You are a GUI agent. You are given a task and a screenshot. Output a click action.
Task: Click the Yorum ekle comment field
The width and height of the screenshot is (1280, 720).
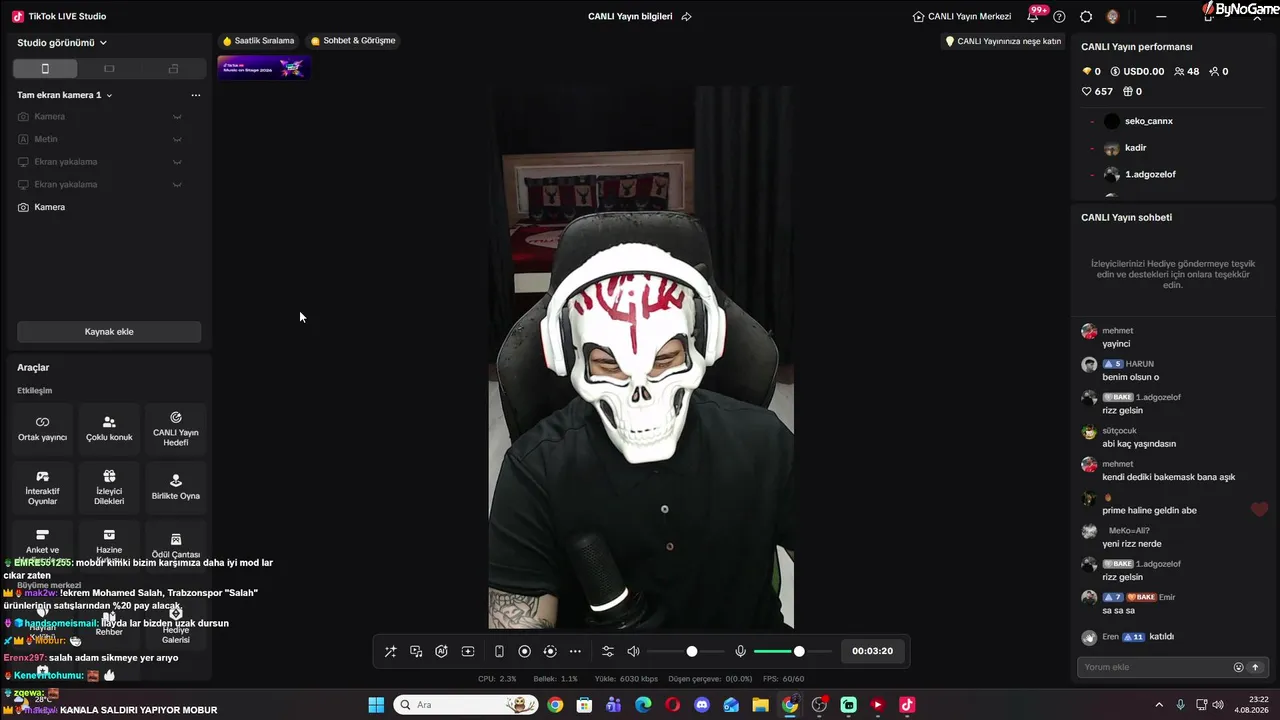click(x=1153, y=667)
